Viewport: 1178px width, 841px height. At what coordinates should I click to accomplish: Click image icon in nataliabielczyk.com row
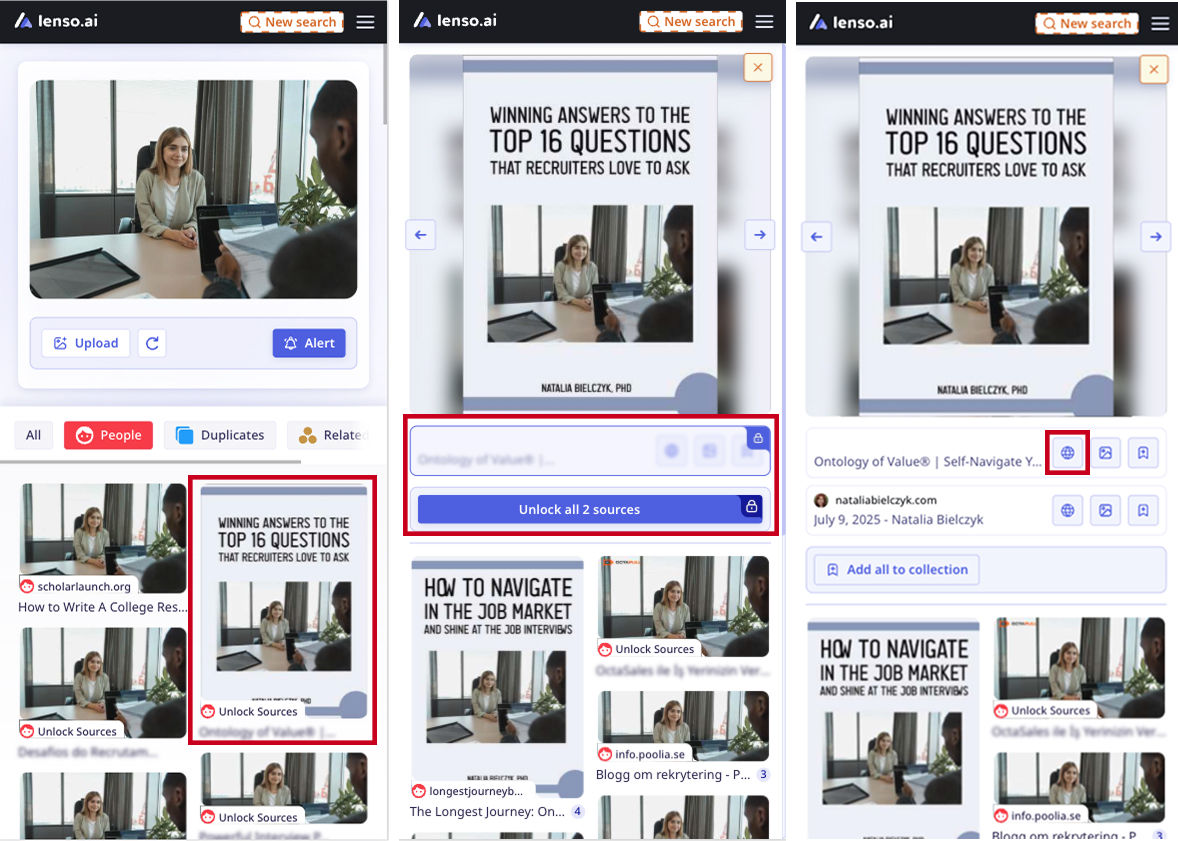pyautogui.click(x=1106, y=511)
